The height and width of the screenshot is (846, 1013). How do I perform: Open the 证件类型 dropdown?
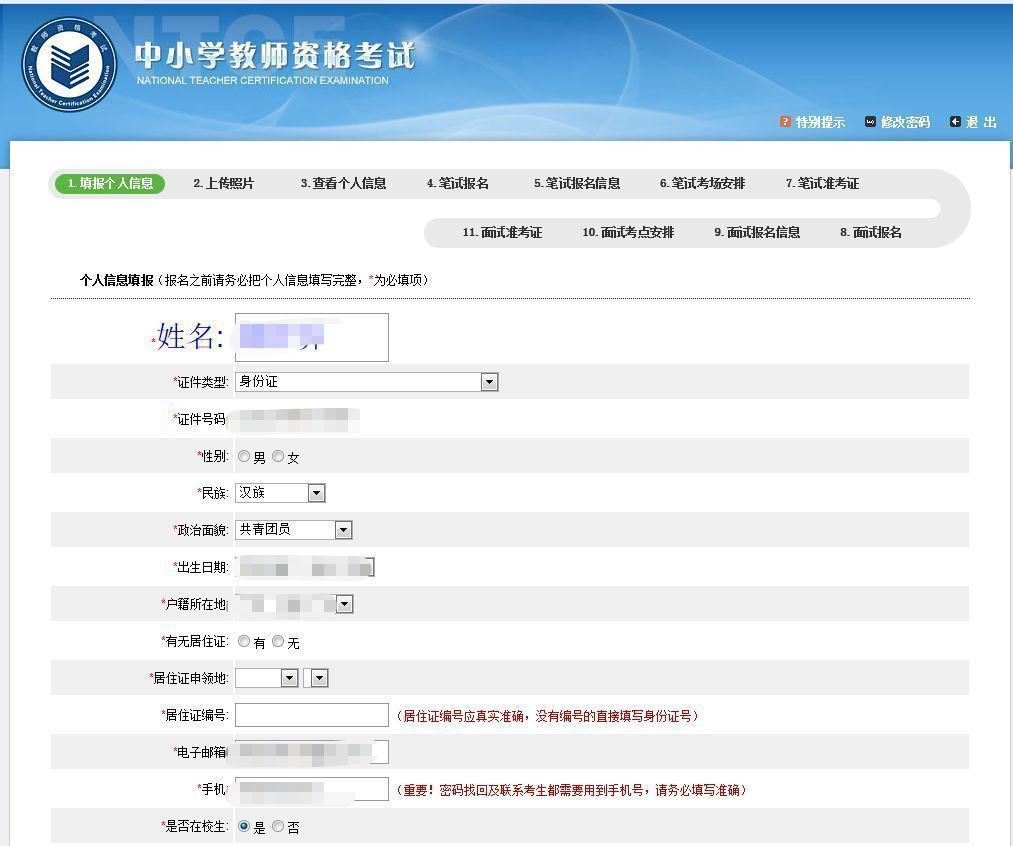489,382
